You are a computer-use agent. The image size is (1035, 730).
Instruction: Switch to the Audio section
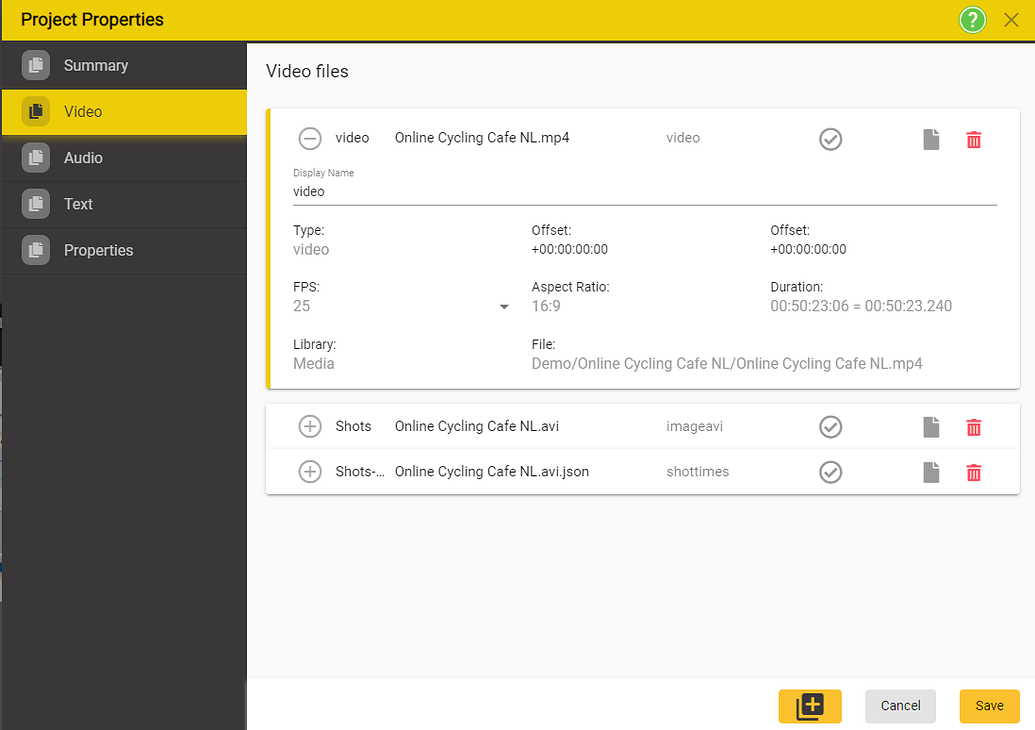[x=83, y=158]
